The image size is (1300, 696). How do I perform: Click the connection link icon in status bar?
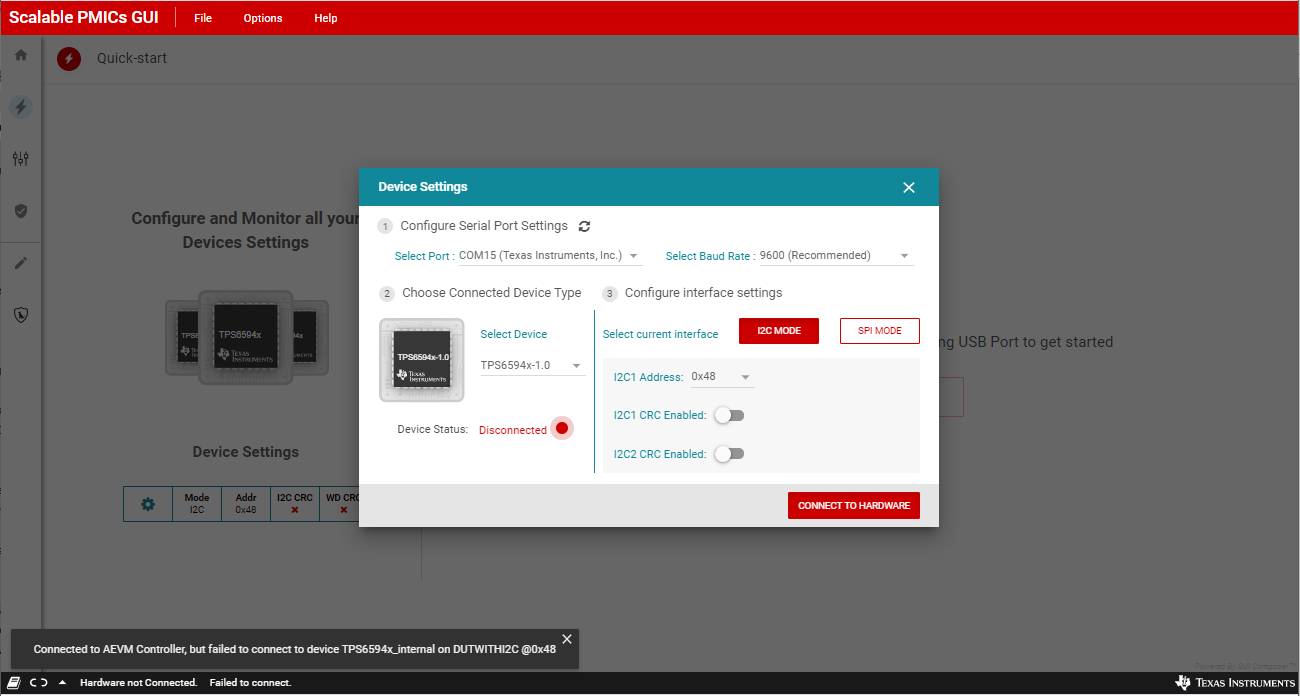38,683
